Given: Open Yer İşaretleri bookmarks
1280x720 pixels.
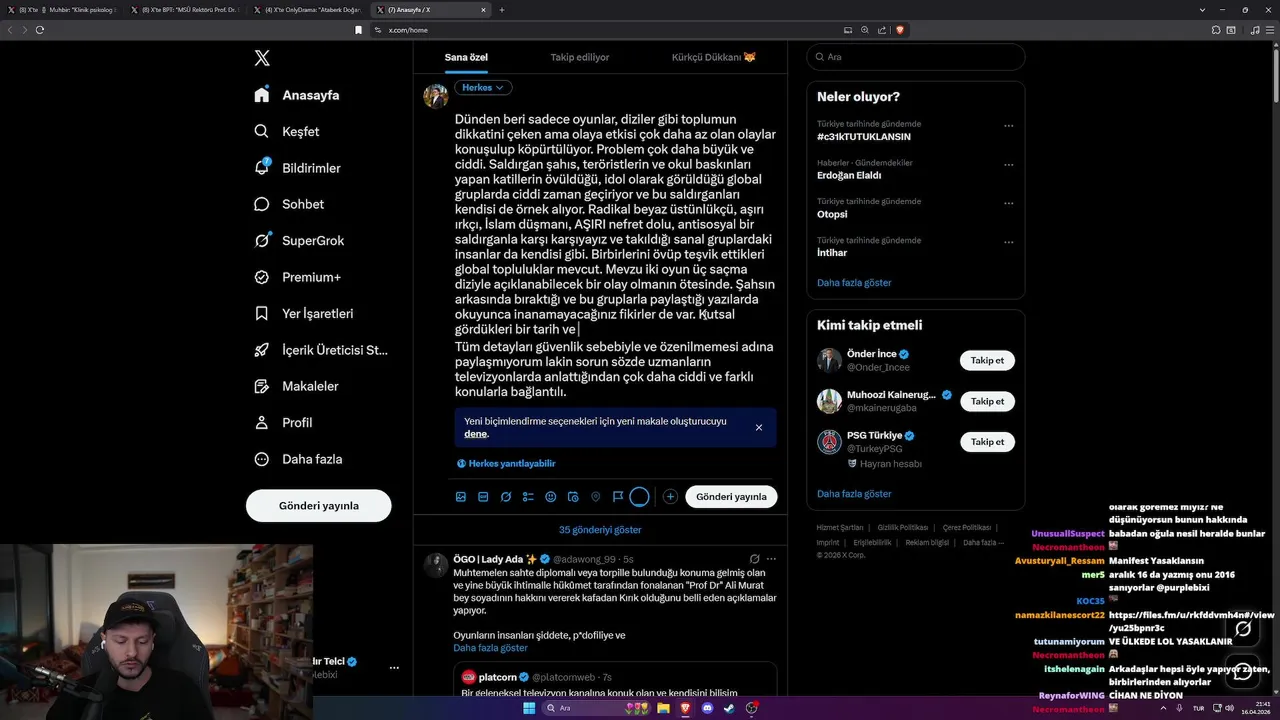Looking at the screenshot, I should (x=304, y=313).
